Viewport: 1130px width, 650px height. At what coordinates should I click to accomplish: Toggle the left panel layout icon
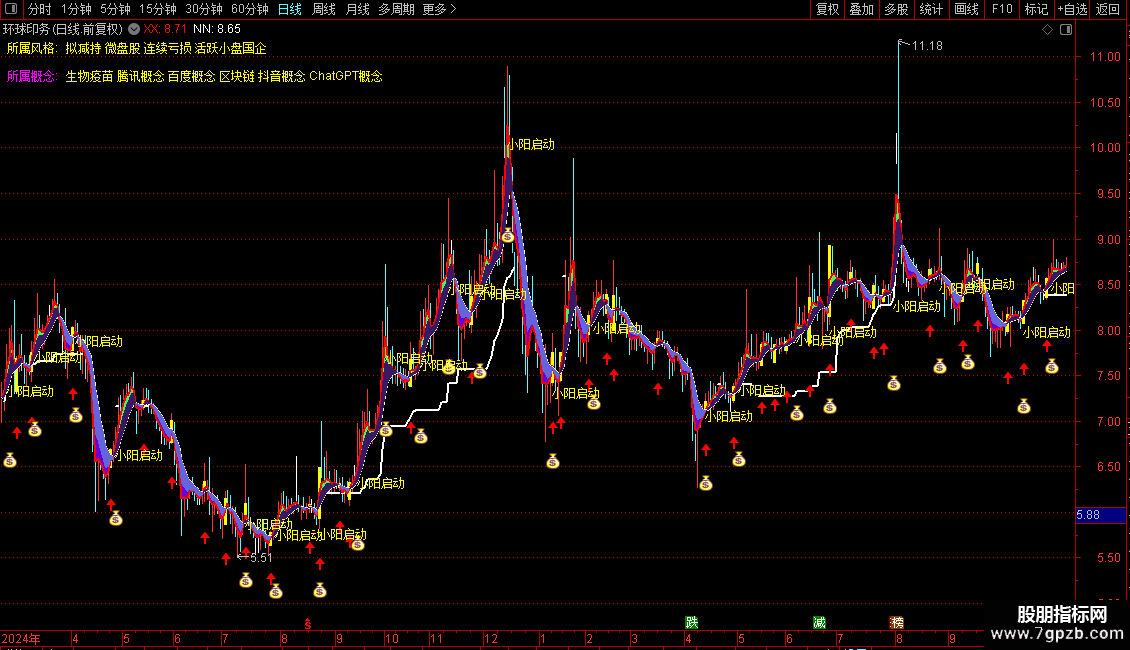[x=11, y=9]
